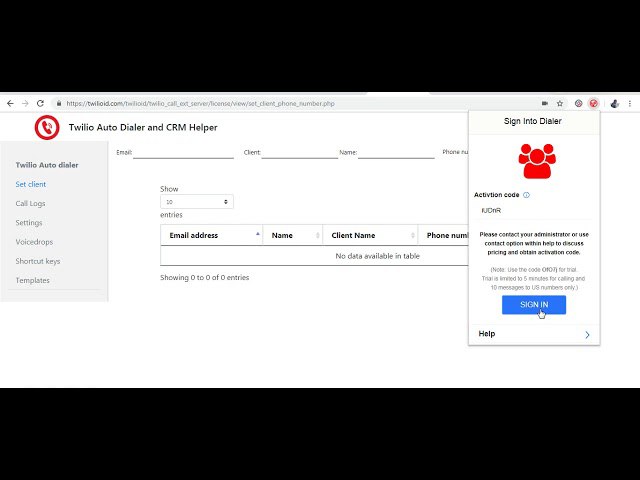Click the browser address bar URL
640x480 pixels.
coord(200,104)
